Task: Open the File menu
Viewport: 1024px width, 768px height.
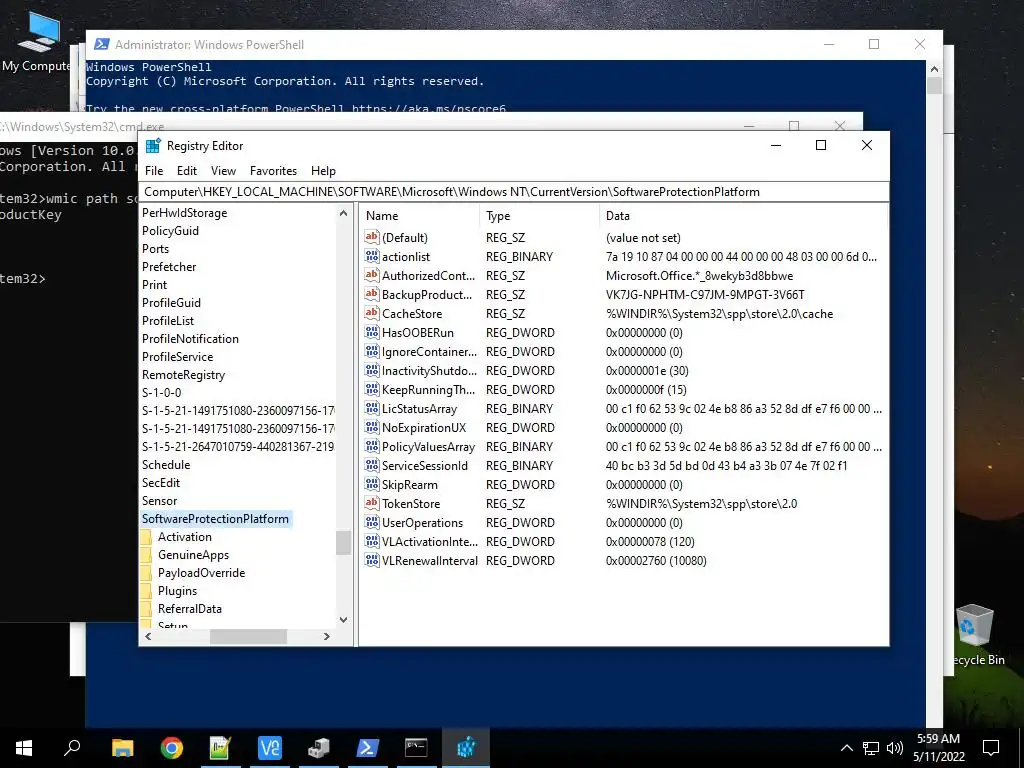Action: pyautogui.click(x=154, y=170)
